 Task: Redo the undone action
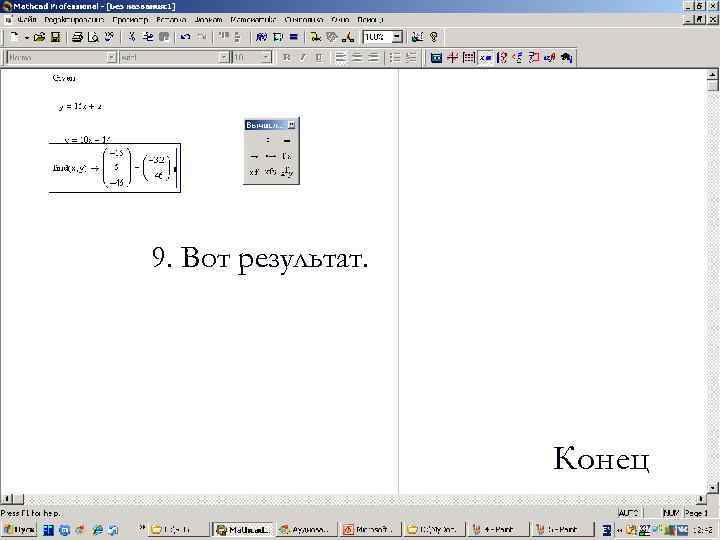click(x=202, y=37)
